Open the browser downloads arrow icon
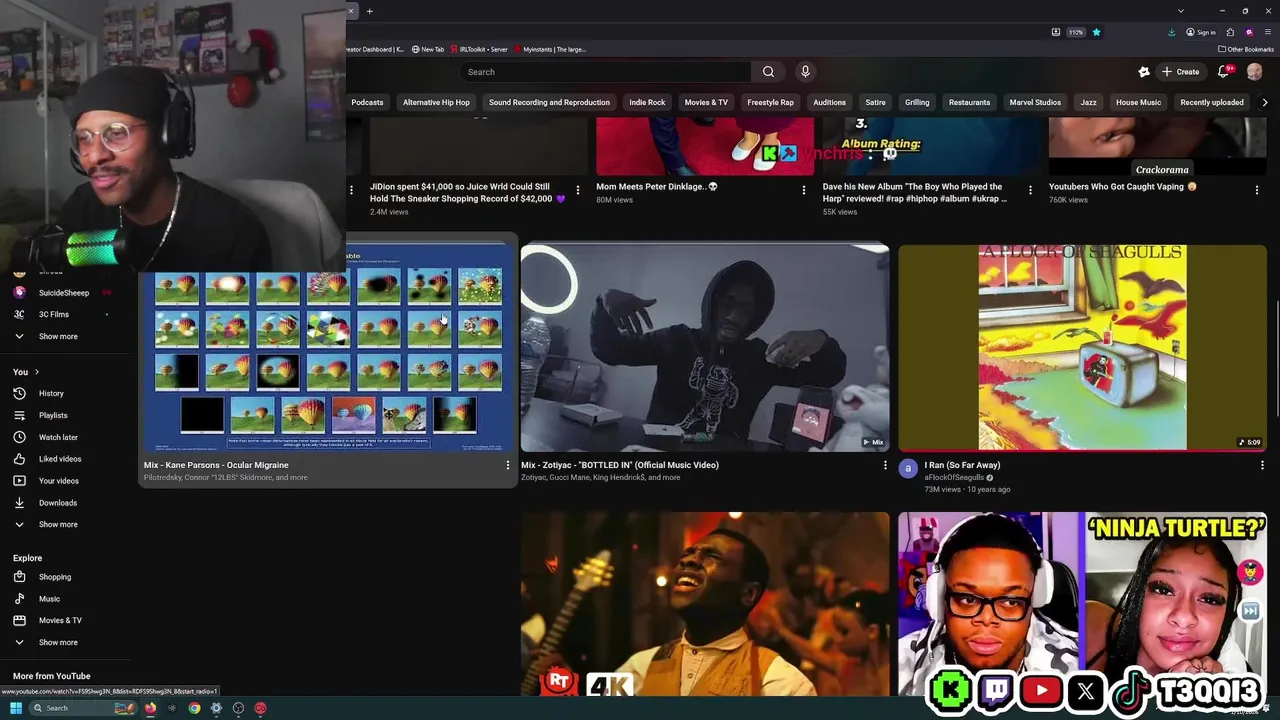This screenshot has width=1280, height=720. point(1171,32)
